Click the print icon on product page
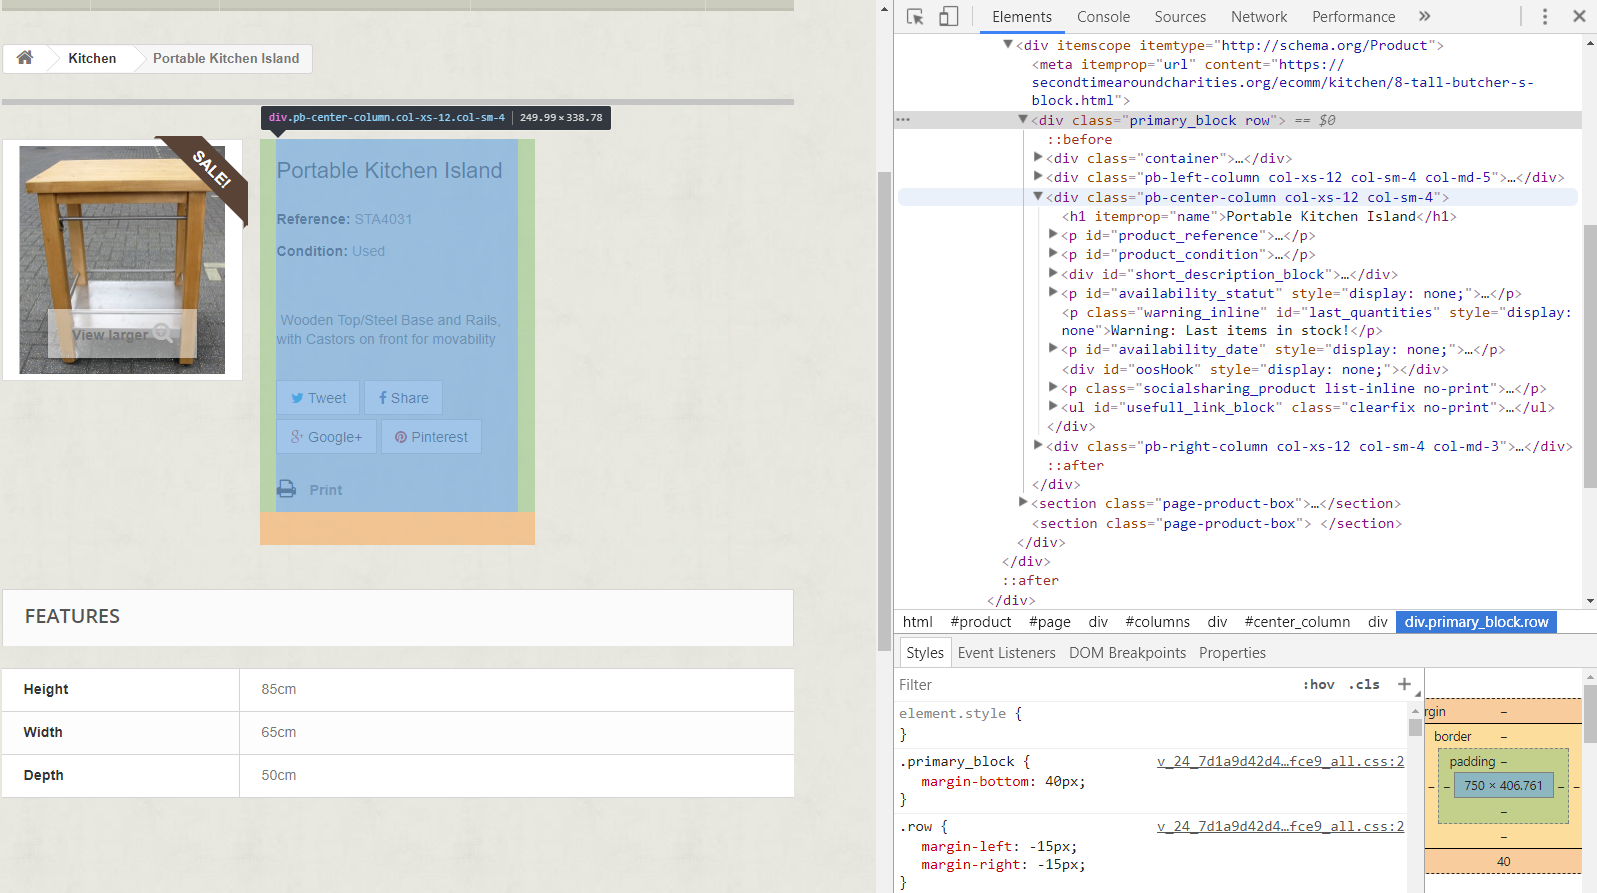The image size is (1597, 893). 287,489
